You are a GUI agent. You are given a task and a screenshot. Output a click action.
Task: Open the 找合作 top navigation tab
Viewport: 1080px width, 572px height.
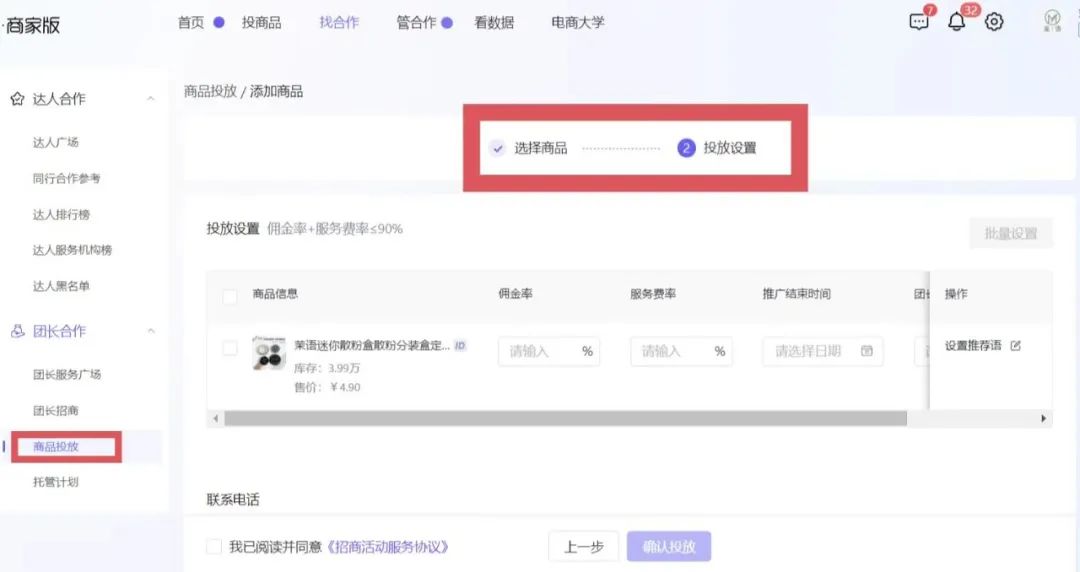(339, 23)
